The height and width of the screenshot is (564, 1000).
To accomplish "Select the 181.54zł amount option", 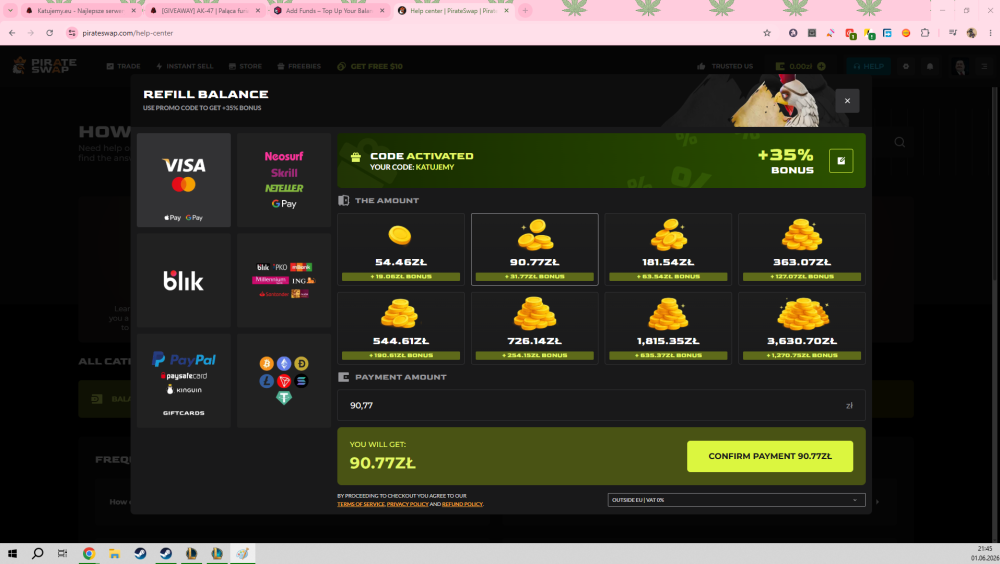I will (x=668, y=249).
